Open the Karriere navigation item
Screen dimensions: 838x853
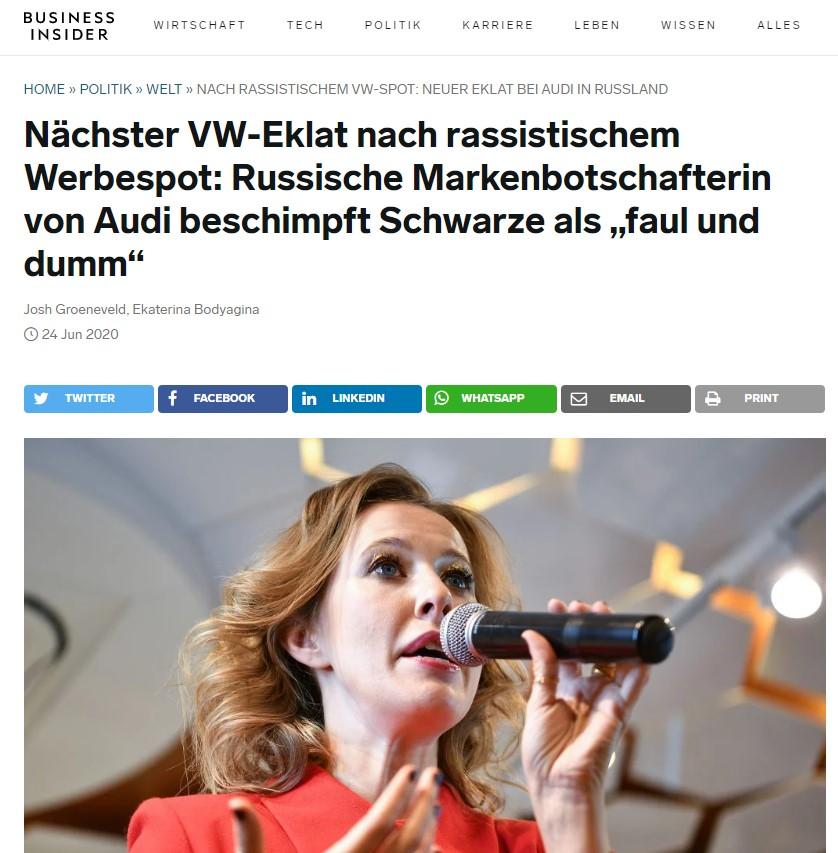pos(498,25)
